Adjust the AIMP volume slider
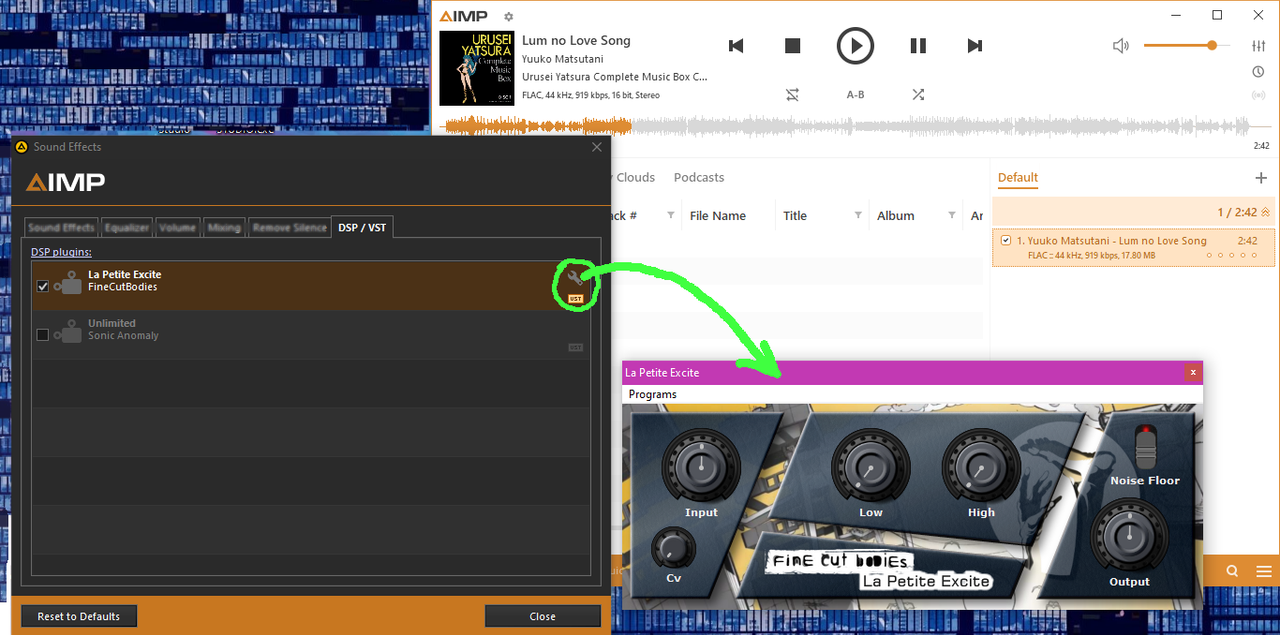 [1187, 46]
